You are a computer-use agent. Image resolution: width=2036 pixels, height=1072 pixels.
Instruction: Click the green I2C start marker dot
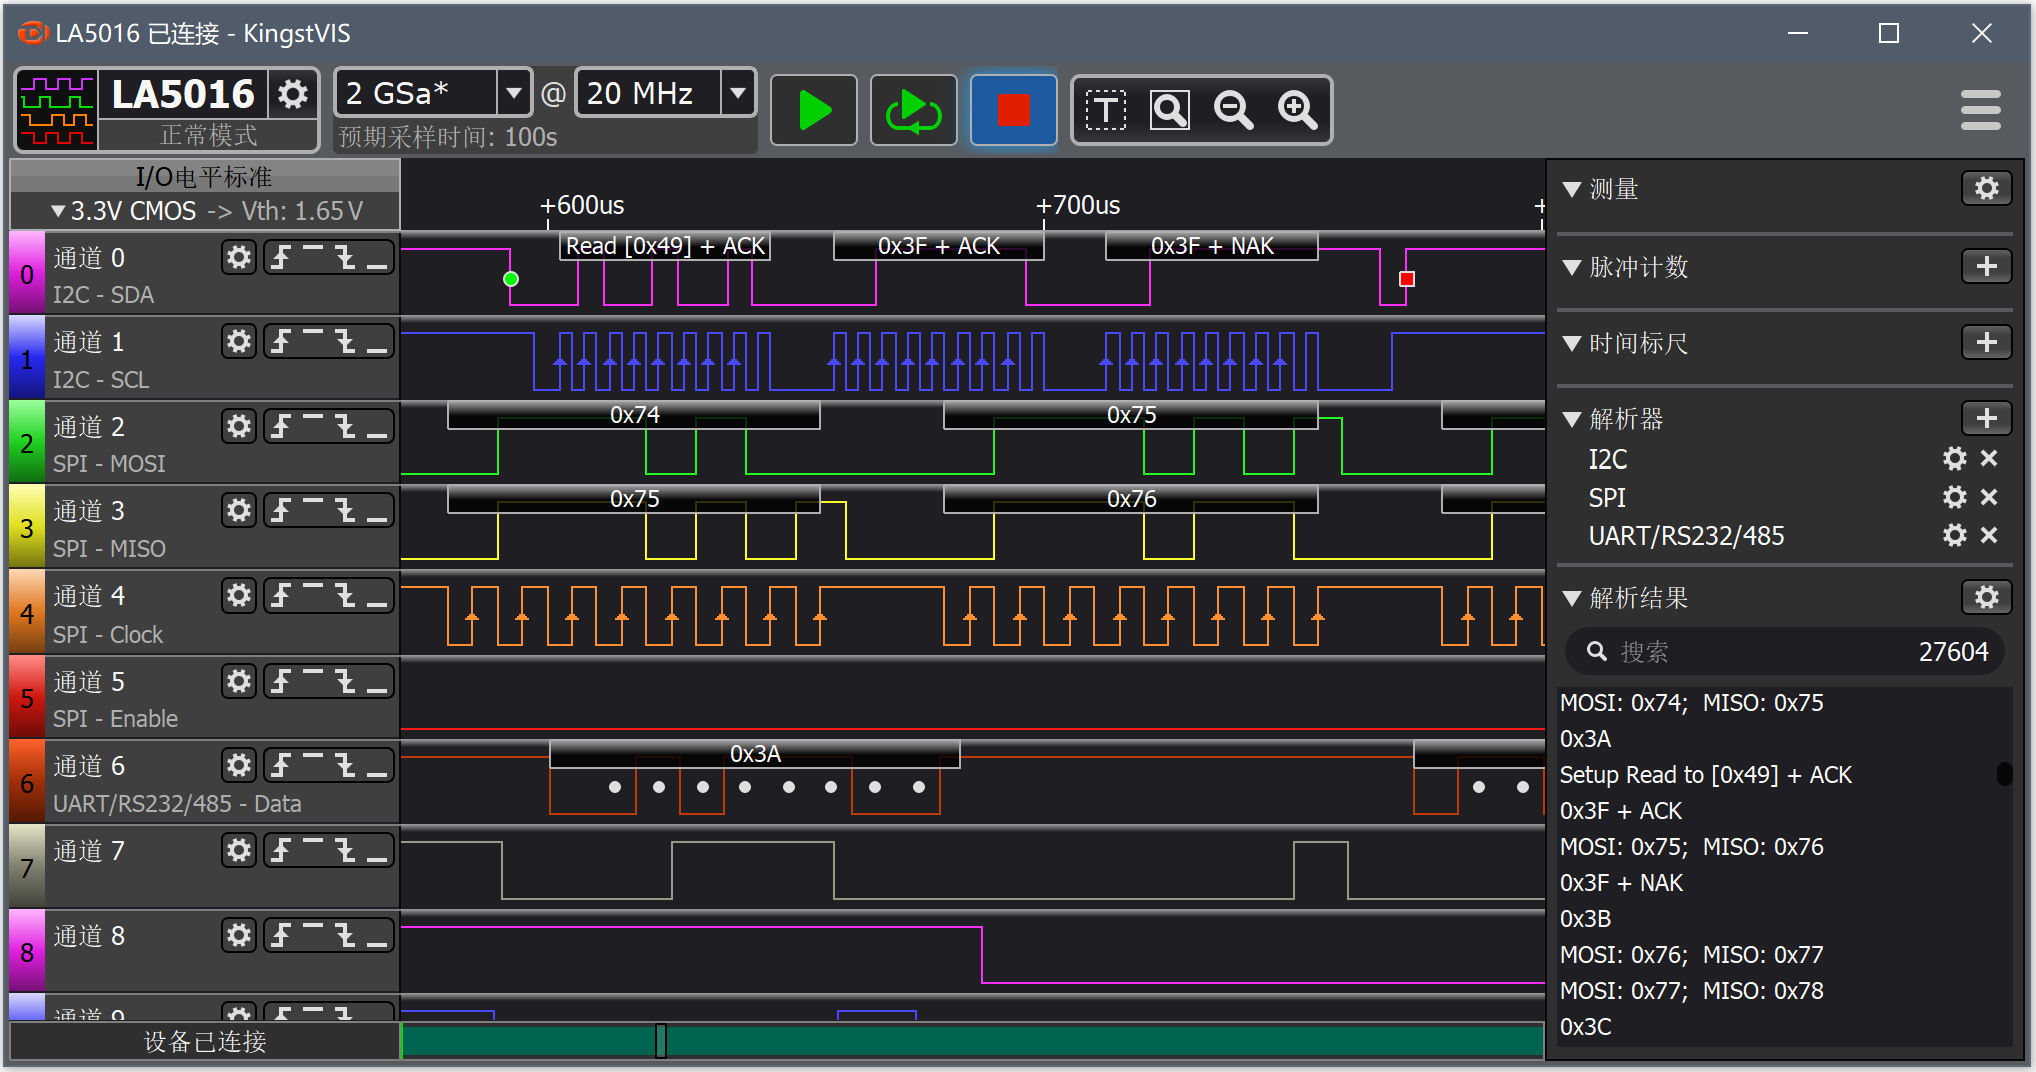511,279
